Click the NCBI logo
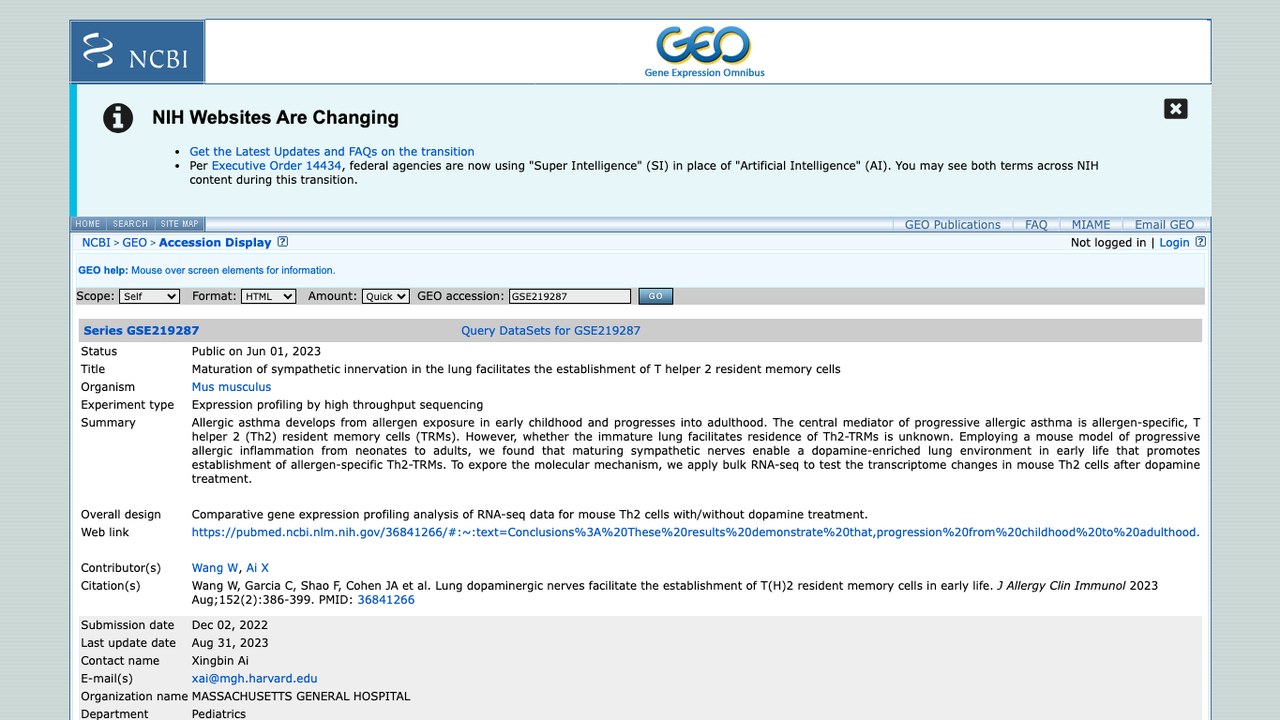The image size is (1280, 720). 137,51
